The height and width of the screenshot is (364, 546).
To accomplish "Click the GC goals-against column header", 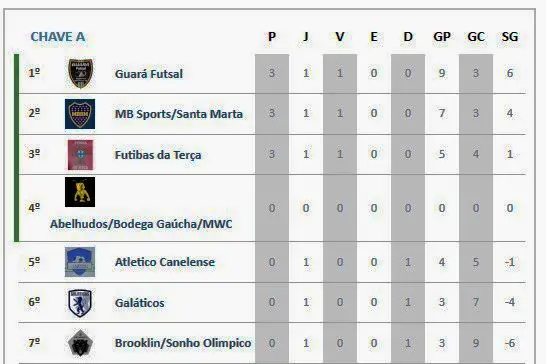I will point(476,37).
